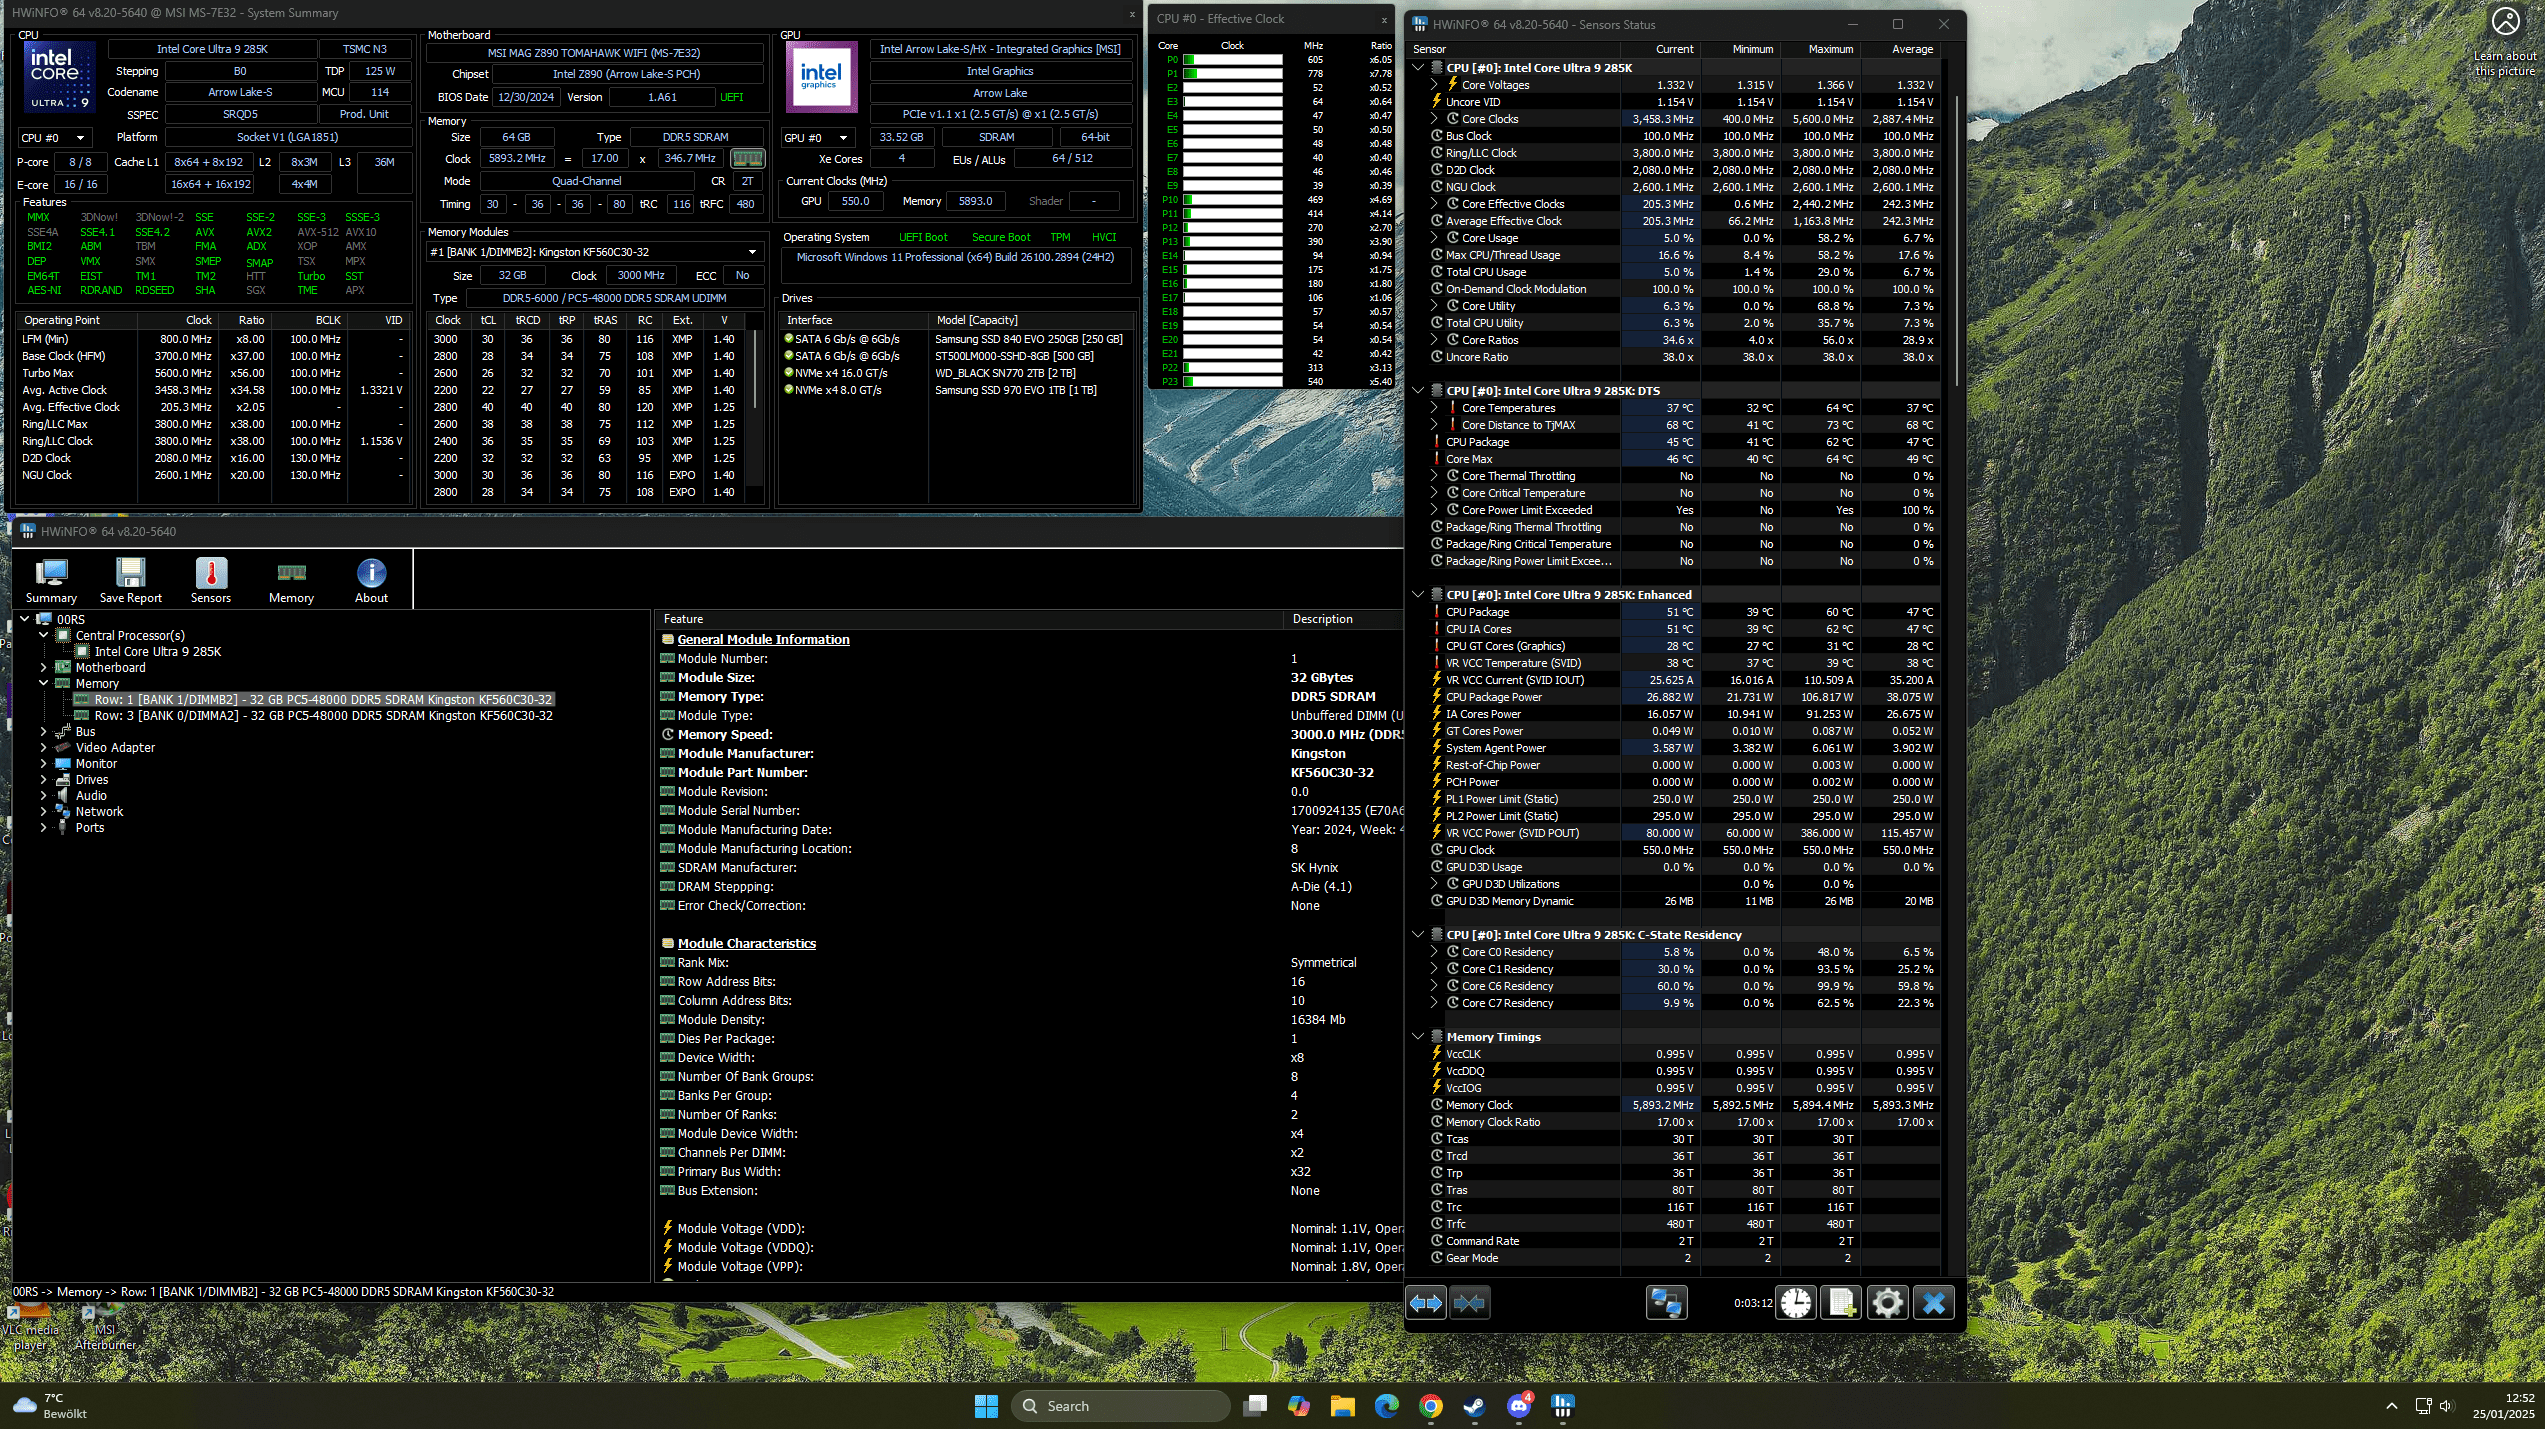Viewport: 2545px width, 1429px height.
Task: Open remote monitoring network icon in Sensors window
Action: pyautogui.click(x=1667, y=1303)
